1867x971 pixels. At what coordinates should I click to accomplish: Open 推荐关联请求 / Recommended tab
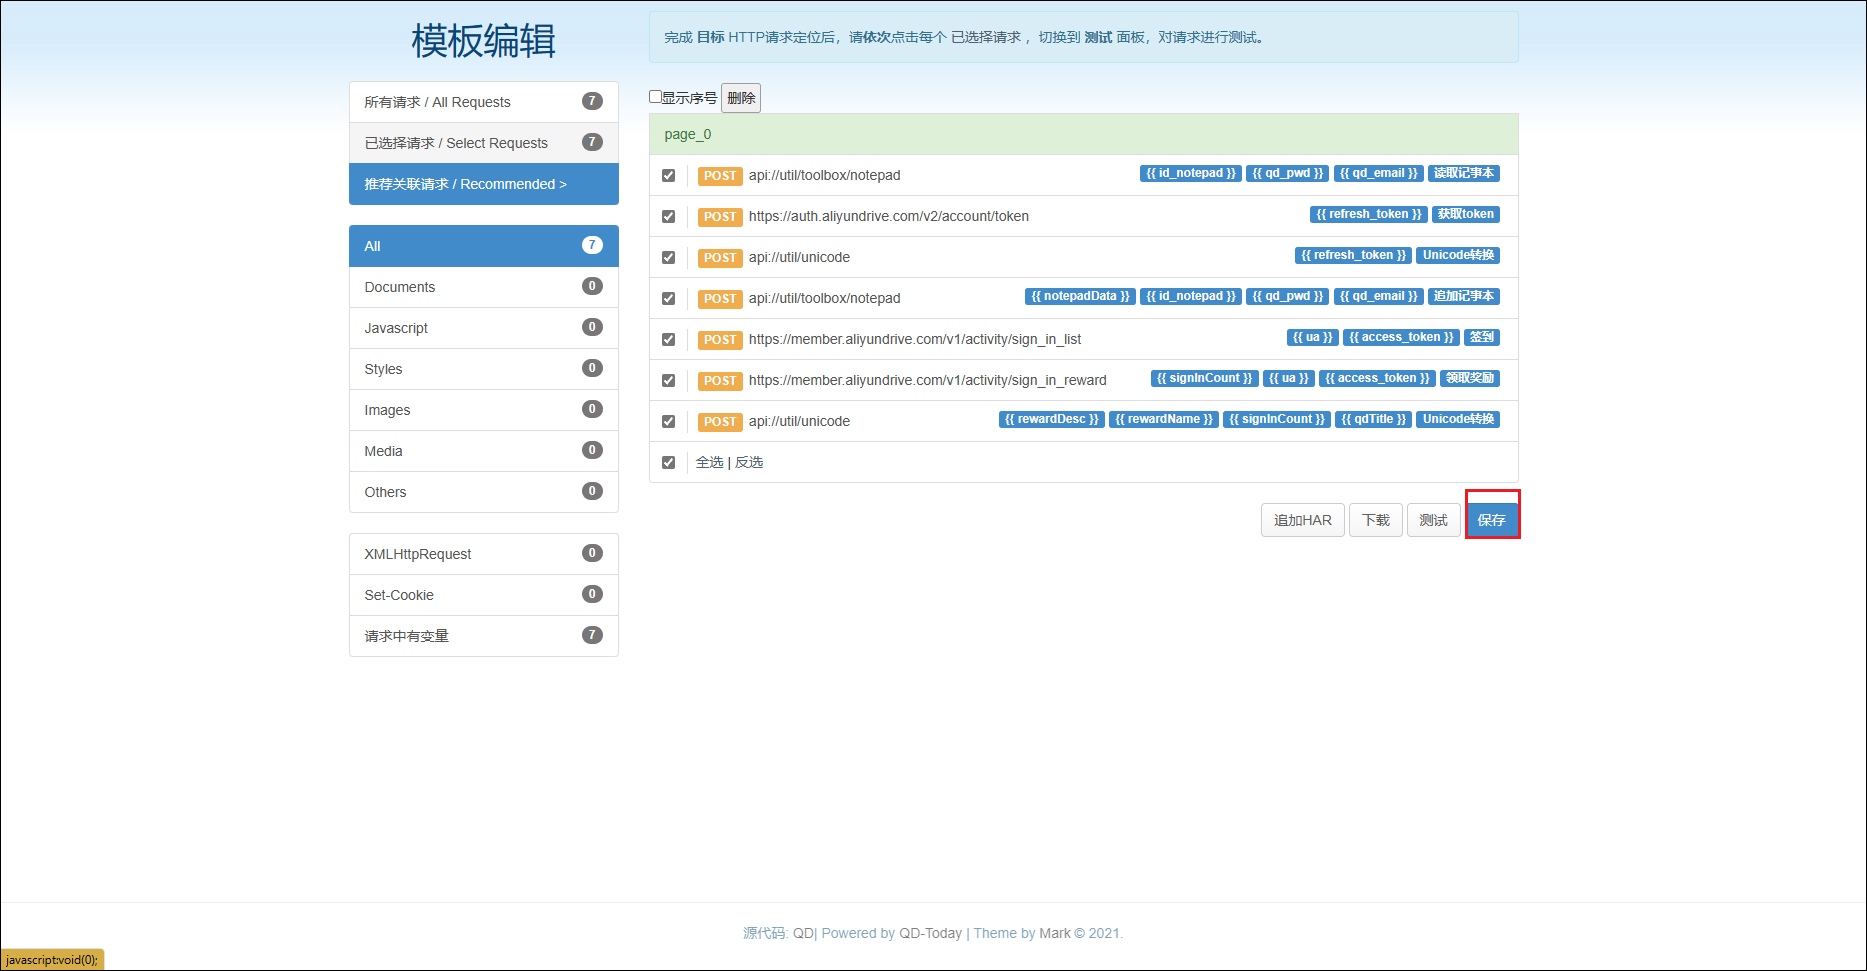coord(483,184)
